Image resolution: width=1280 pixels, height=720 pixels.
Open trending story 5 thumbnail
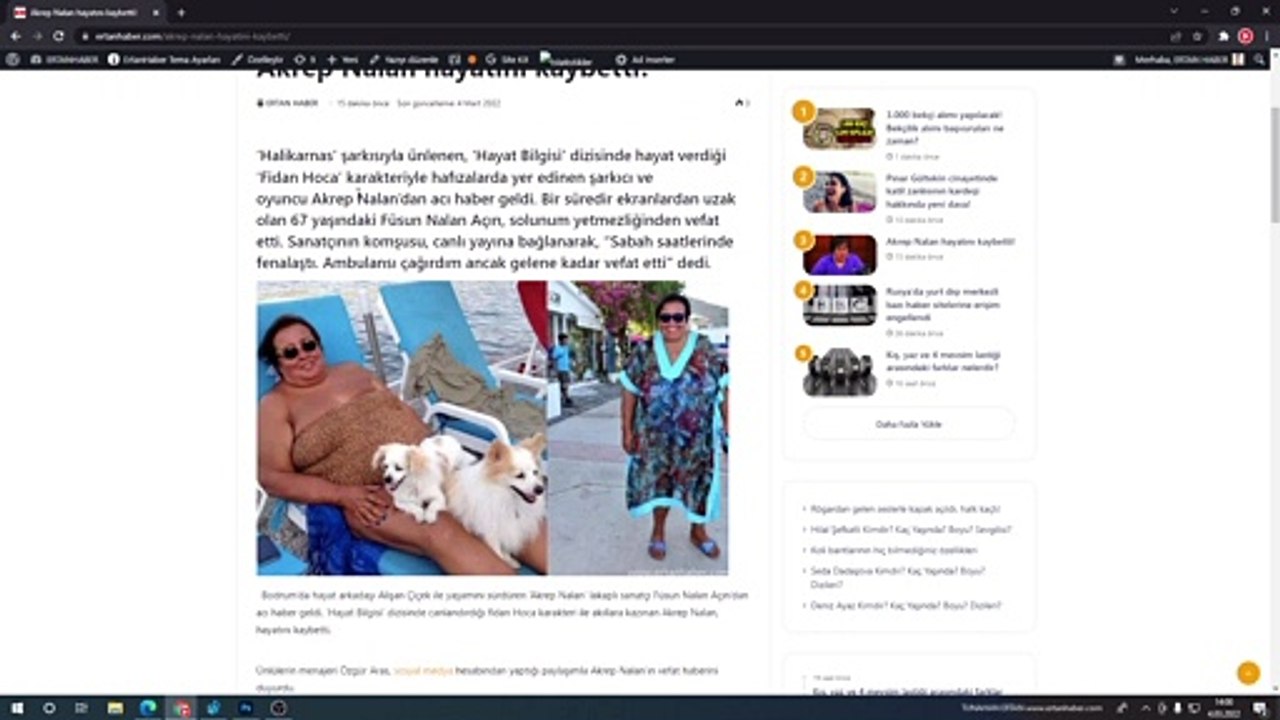(x=840, y=372)
